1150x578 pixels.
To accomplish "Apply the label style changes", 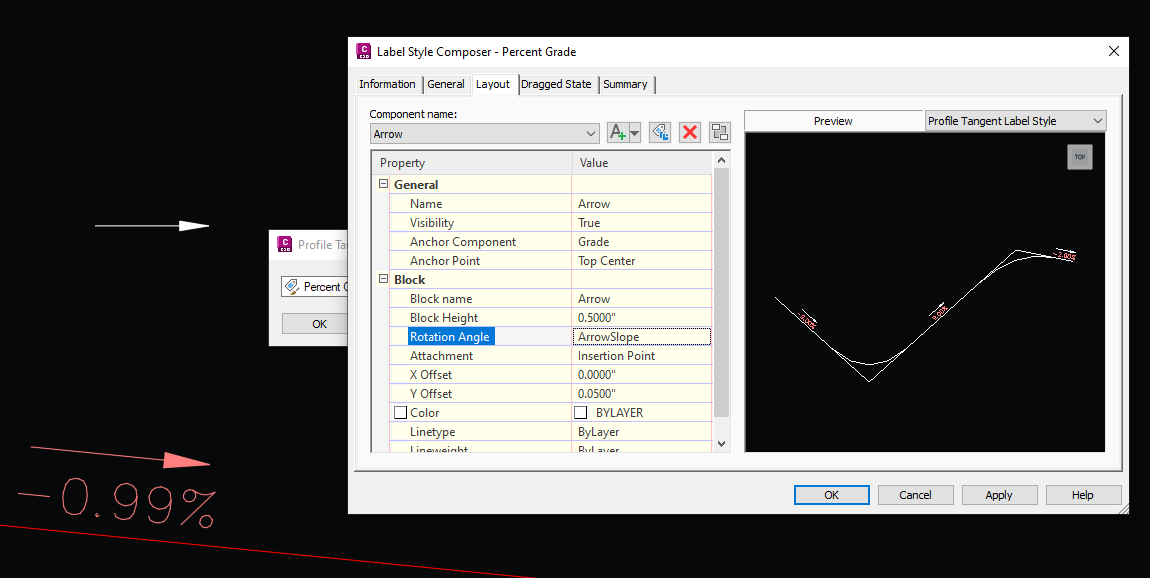I will pyautogui.click(x=999, y=494).
